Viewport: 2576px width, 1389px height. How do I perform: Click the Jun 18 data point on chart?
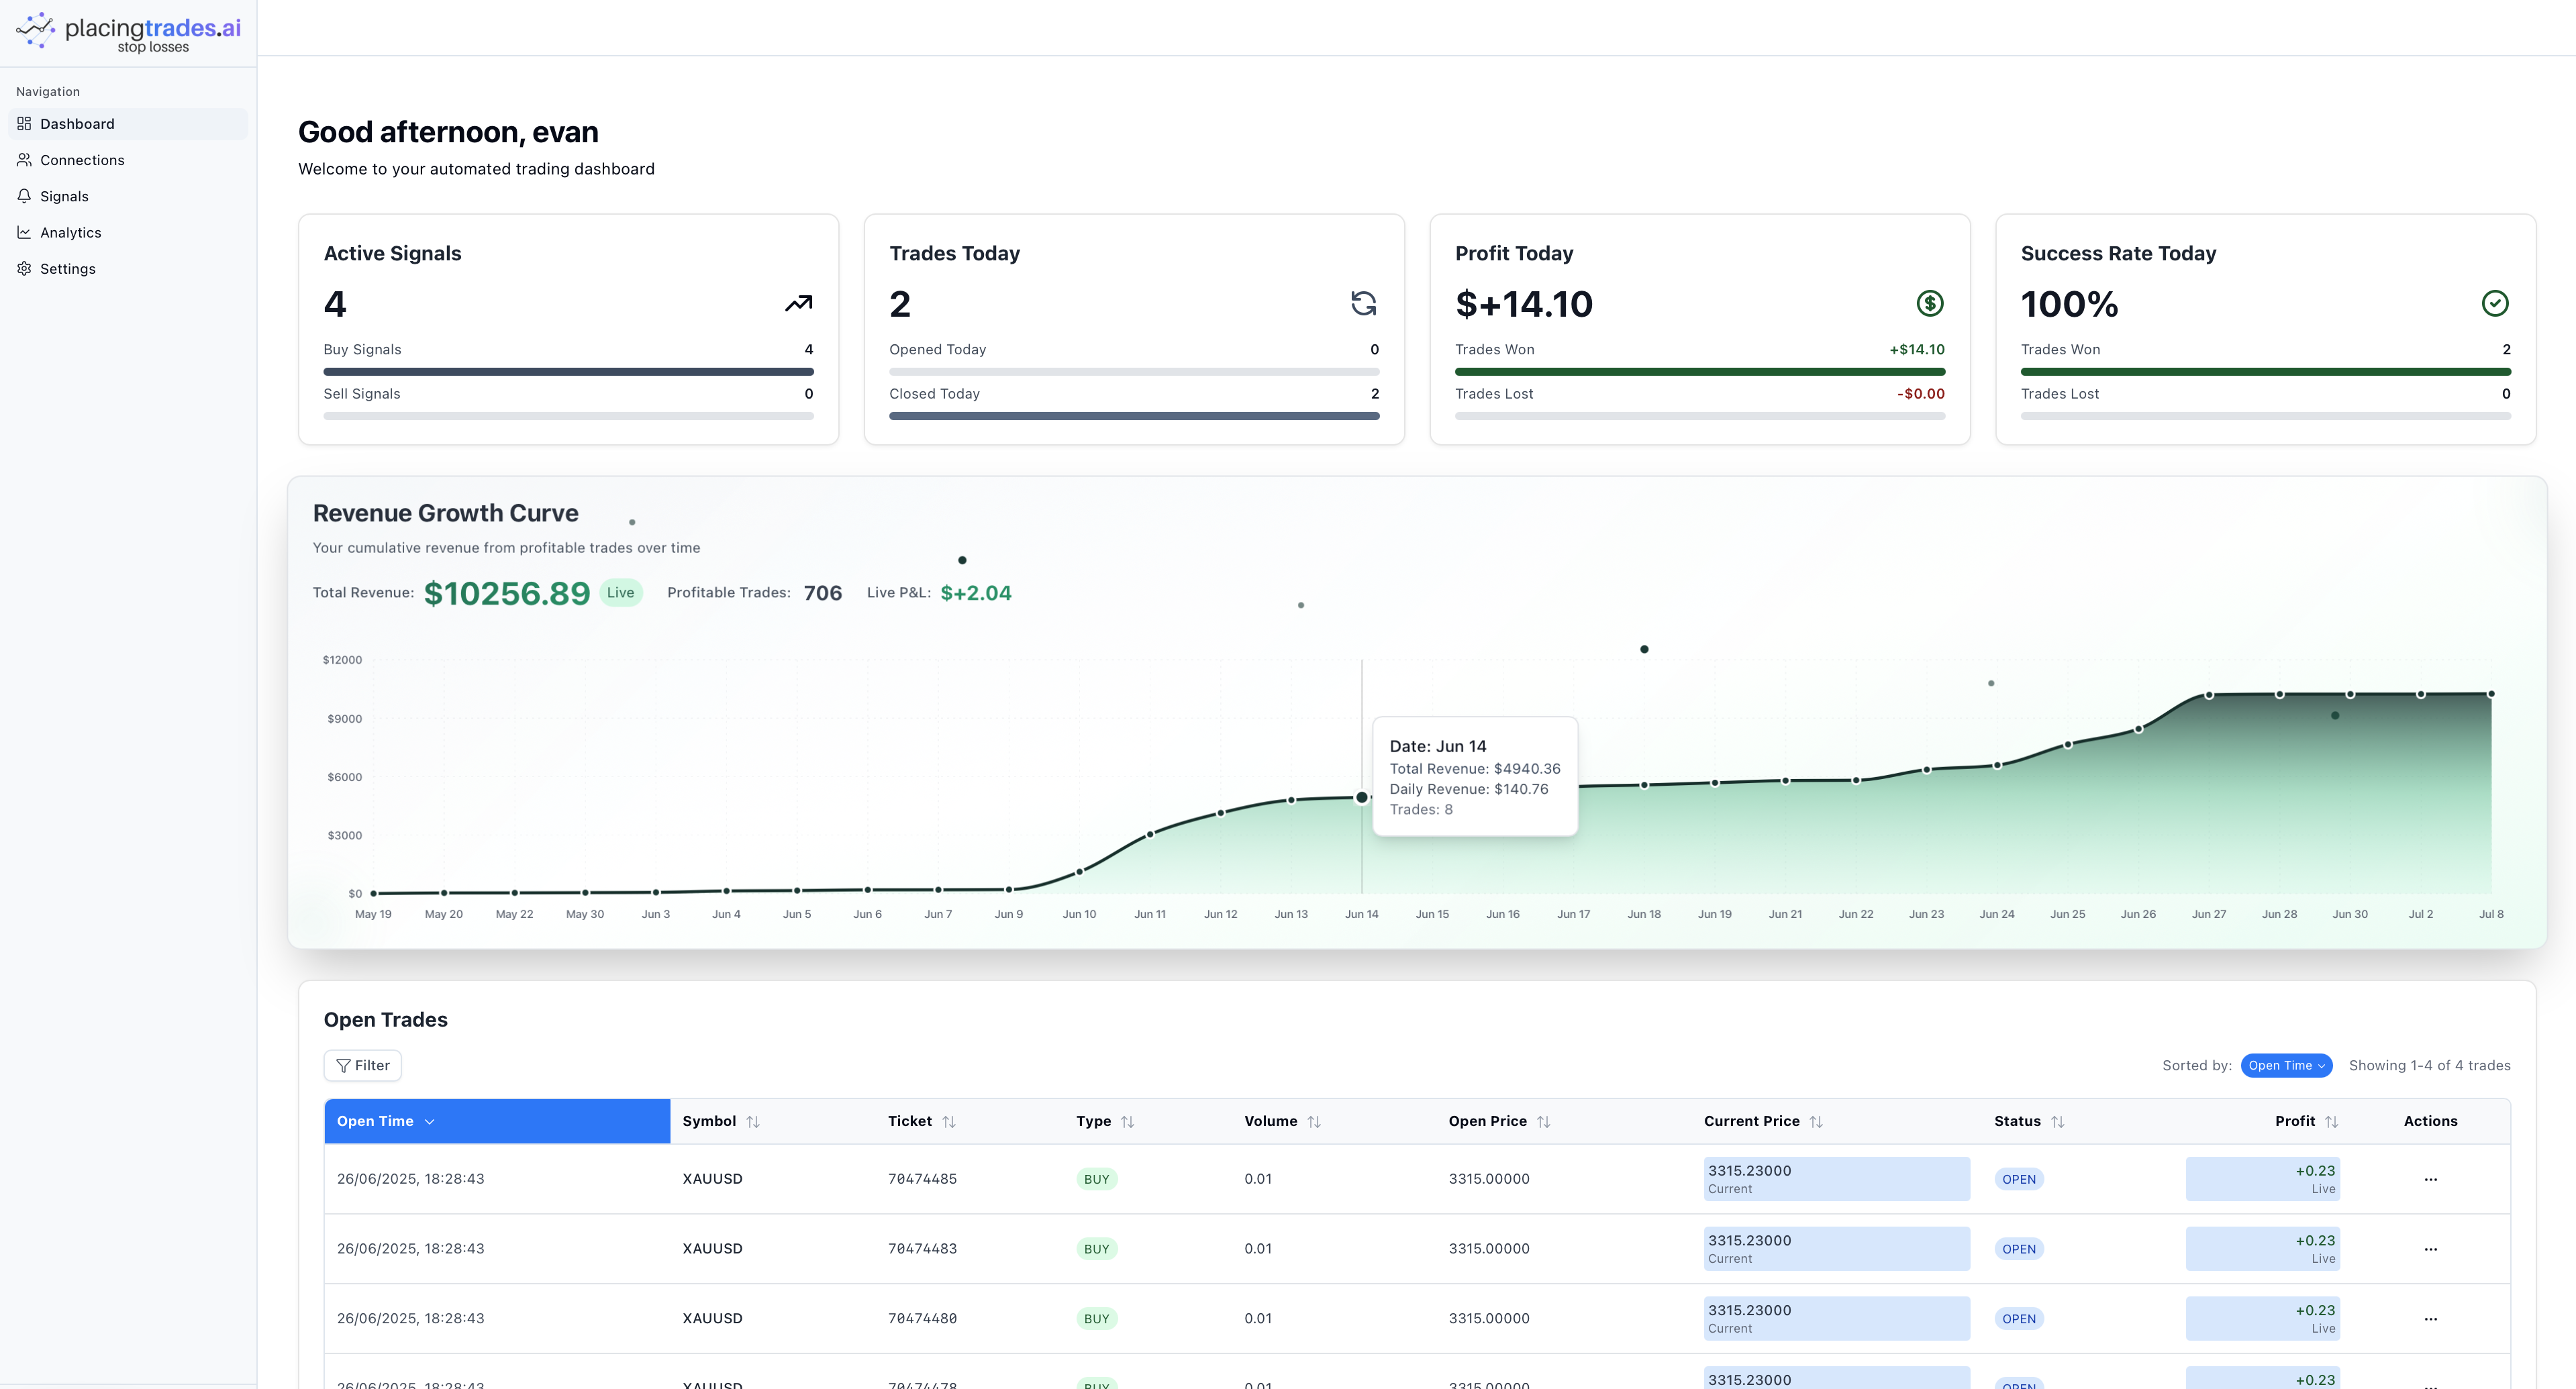[x=1644, y=785]
